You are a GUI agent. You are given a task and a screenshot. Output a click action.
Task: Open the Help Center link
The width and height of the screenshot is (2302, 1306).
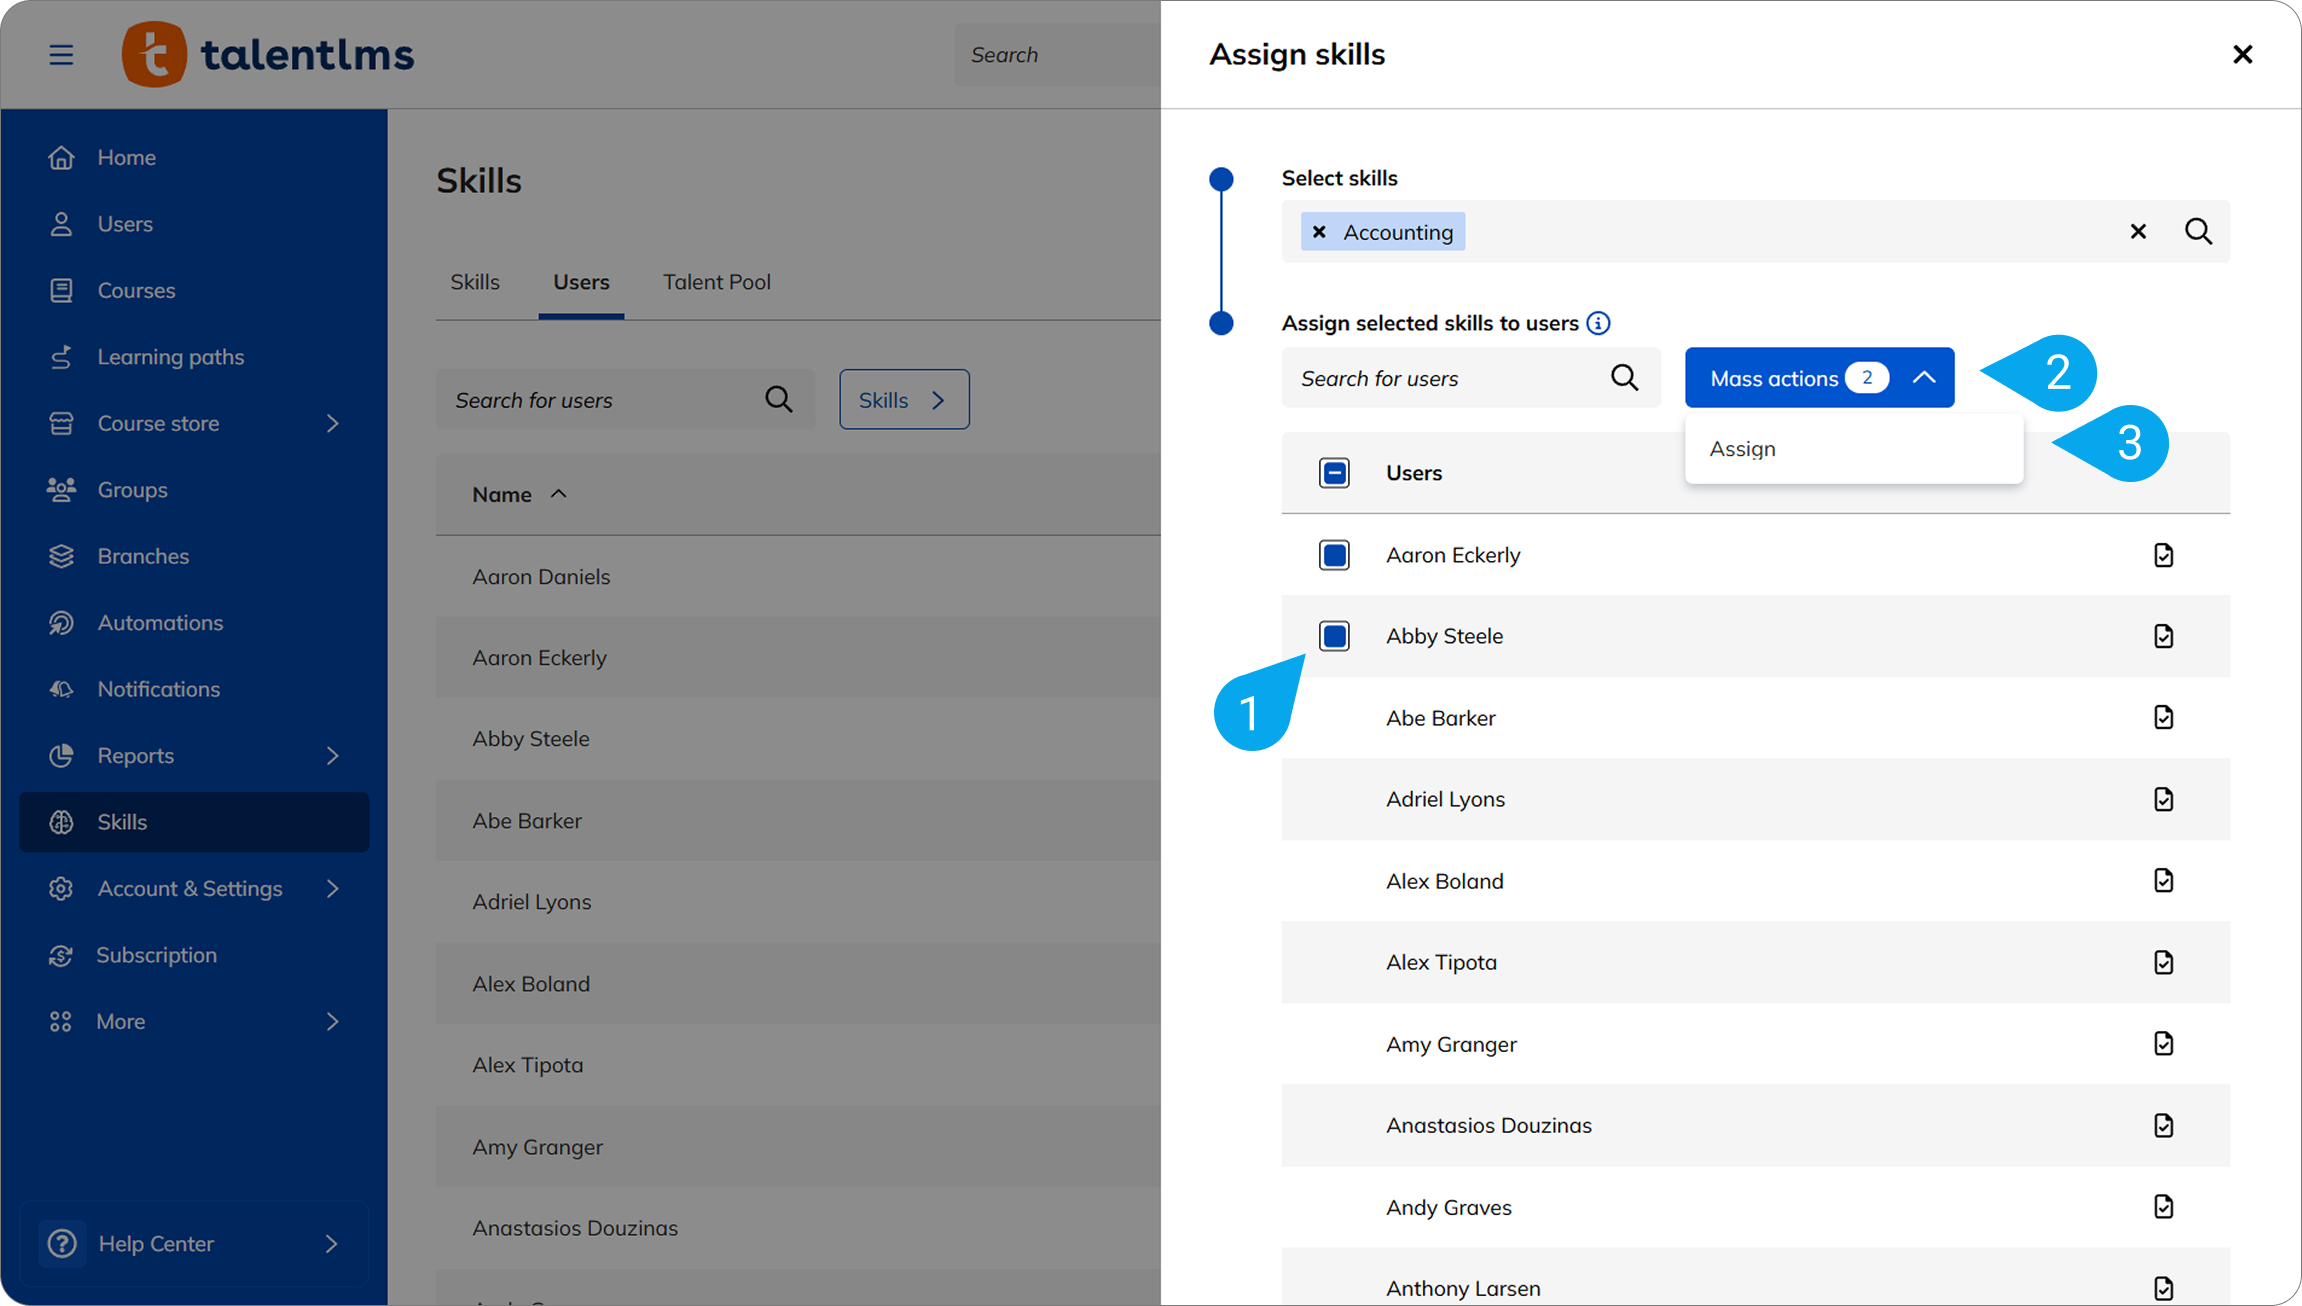coord(156,1244)
